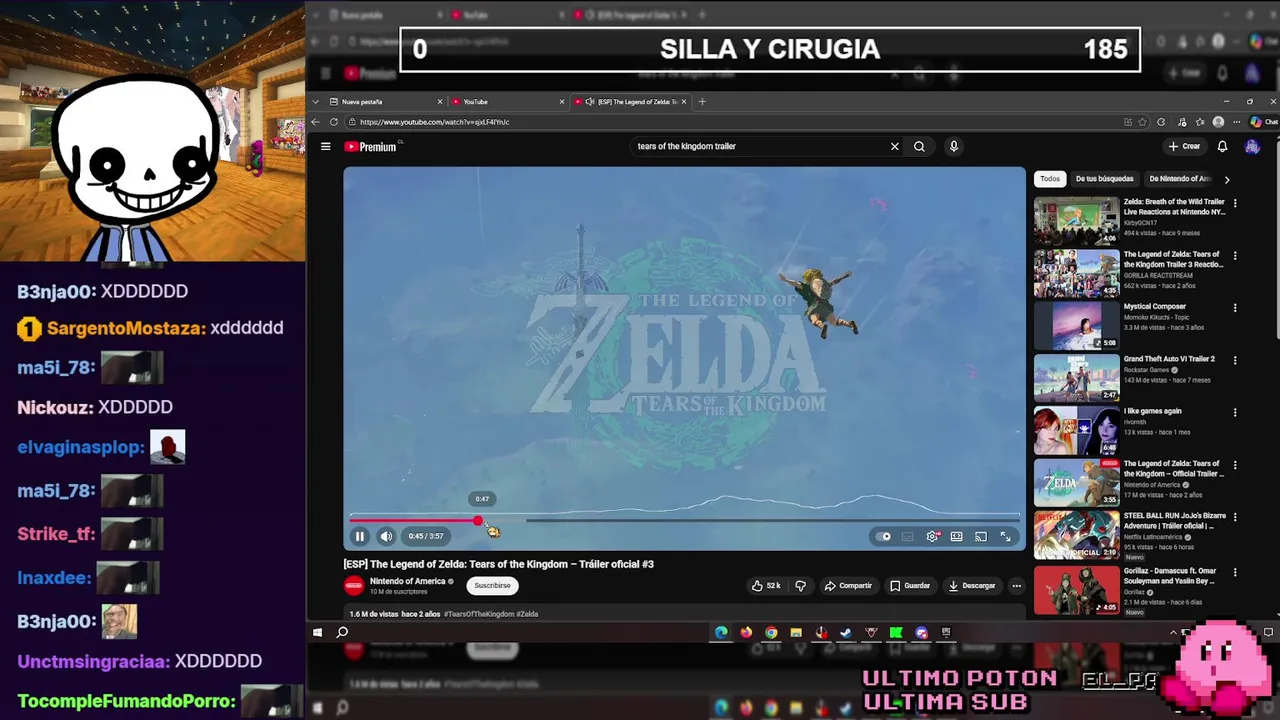Click the Guardar button
The image size is (1280, 720).
point(910,586)
